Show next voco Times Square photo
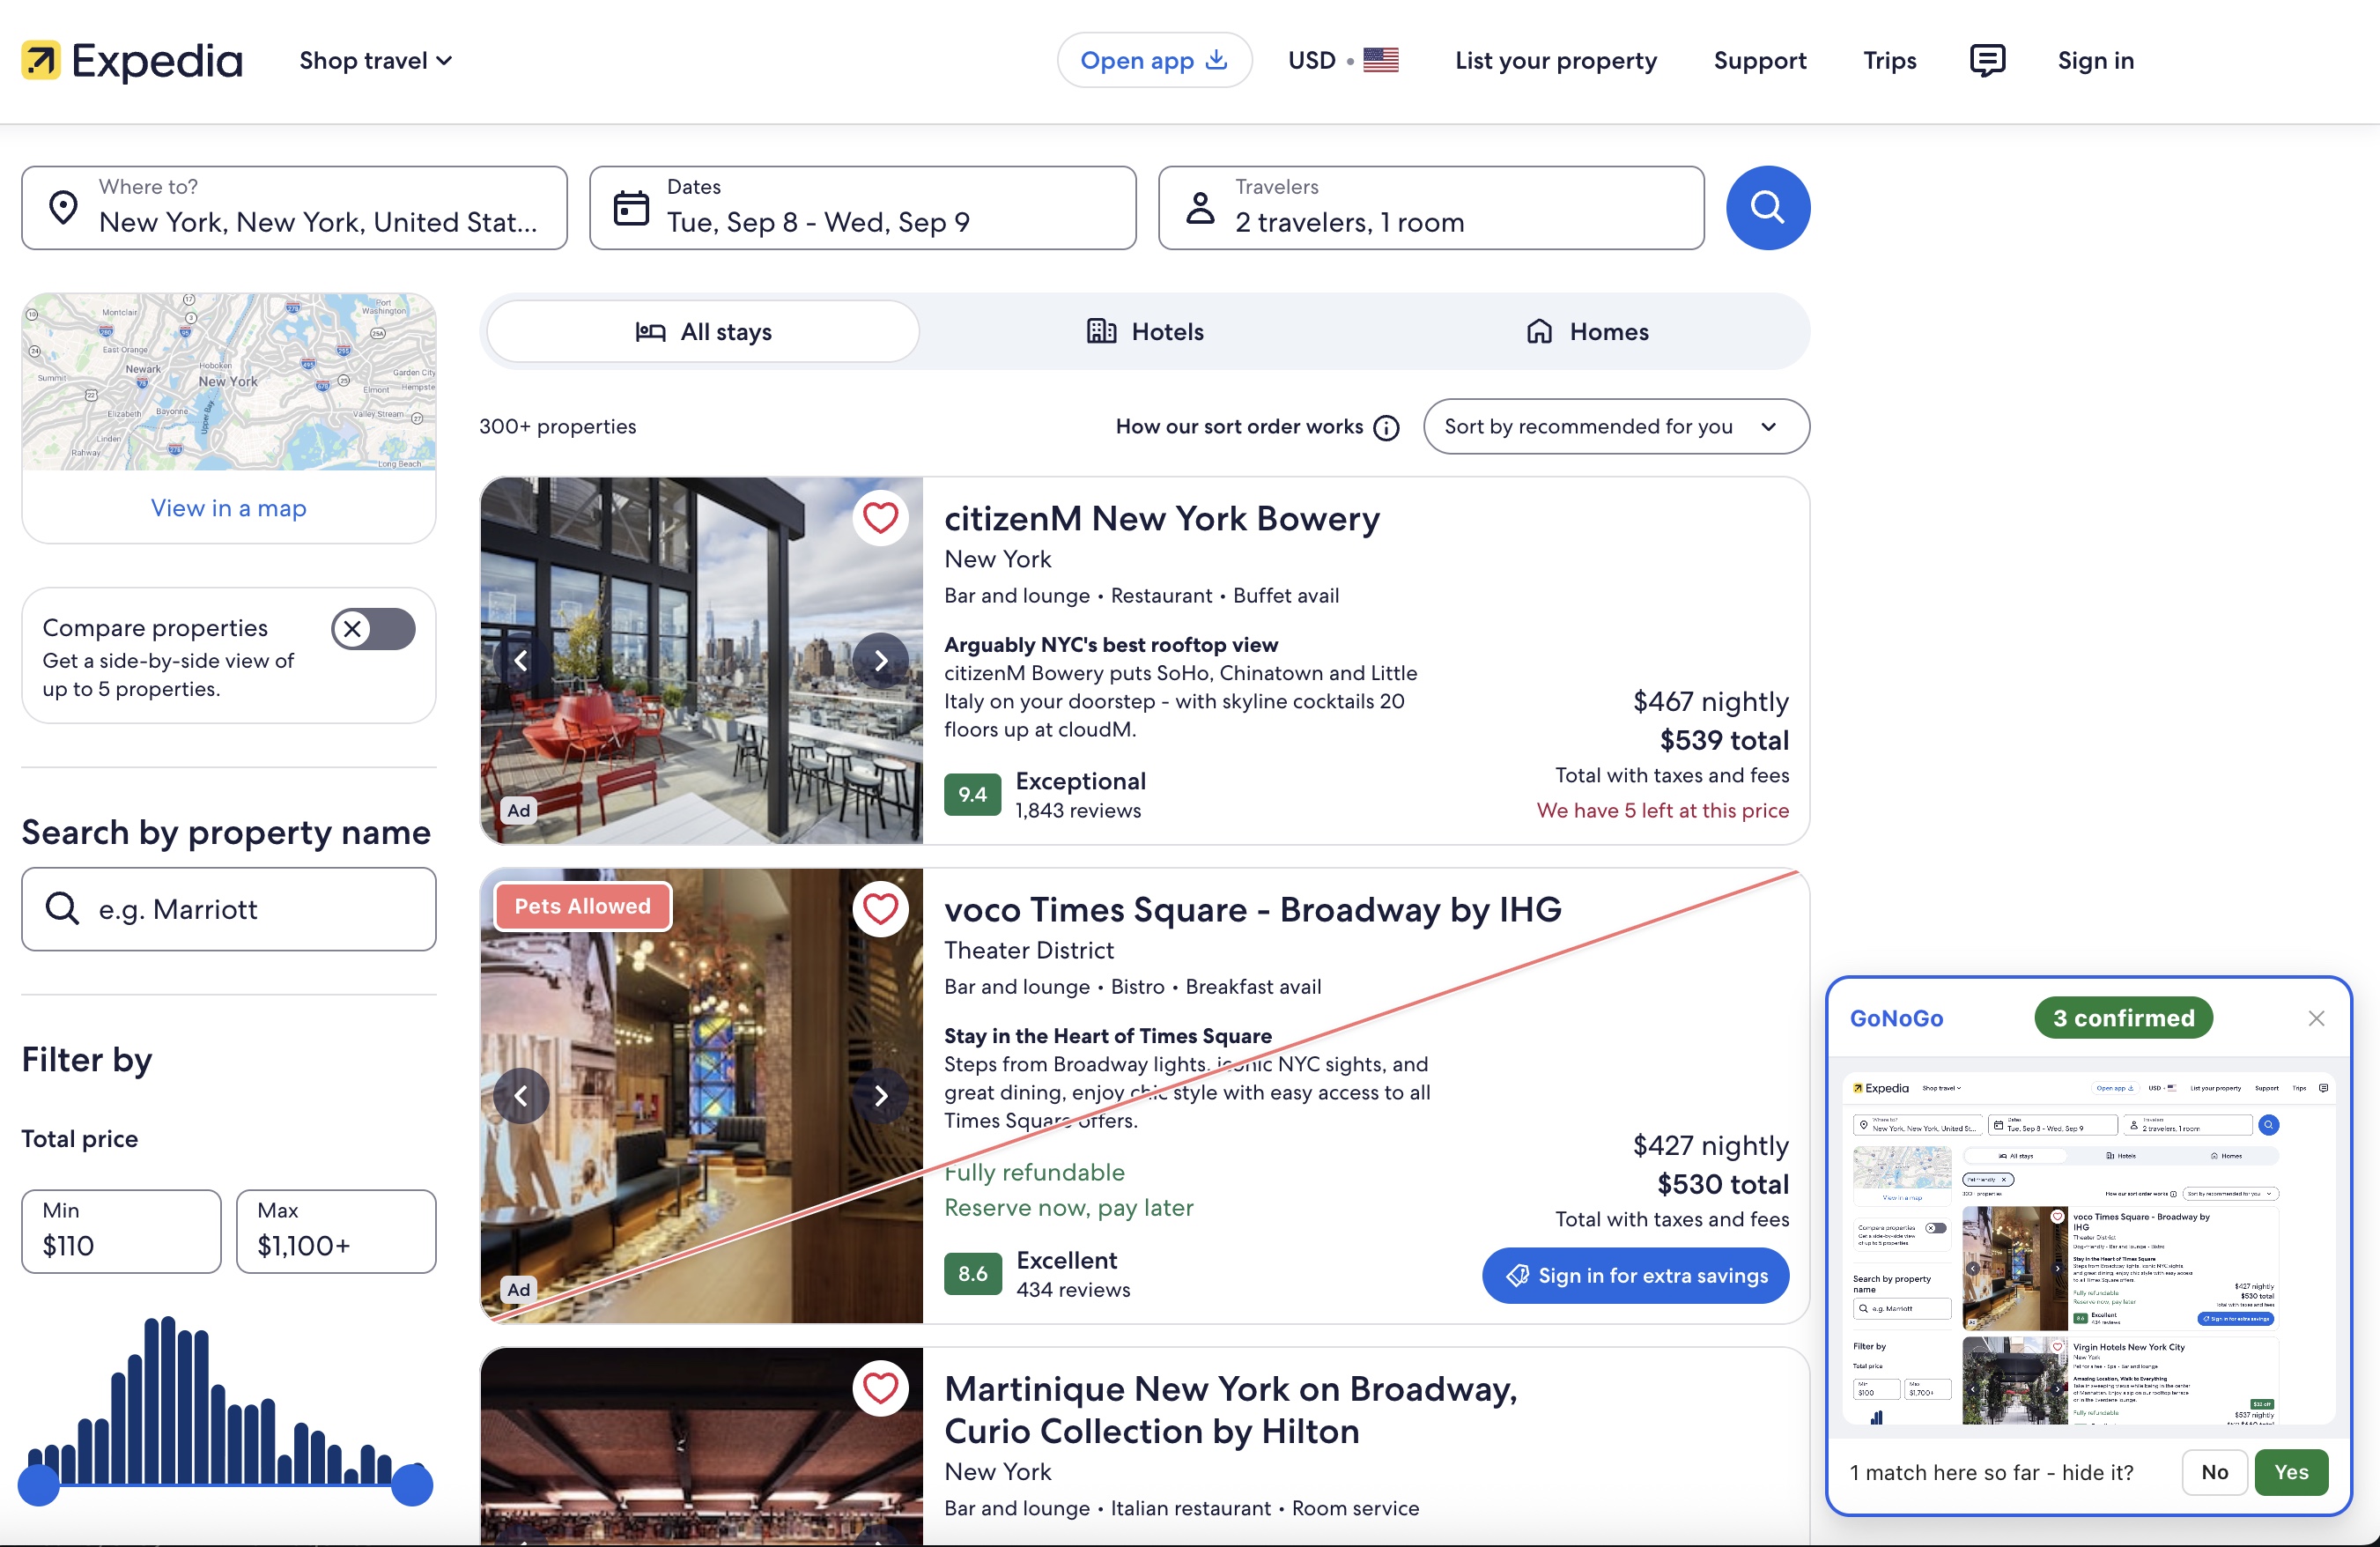Screen dimensions: 2380x1547 [880, 1096]
